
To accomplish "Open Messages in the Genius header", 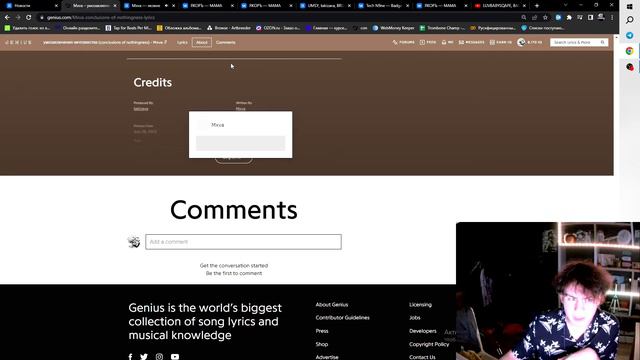I will (x=471, y=42).
